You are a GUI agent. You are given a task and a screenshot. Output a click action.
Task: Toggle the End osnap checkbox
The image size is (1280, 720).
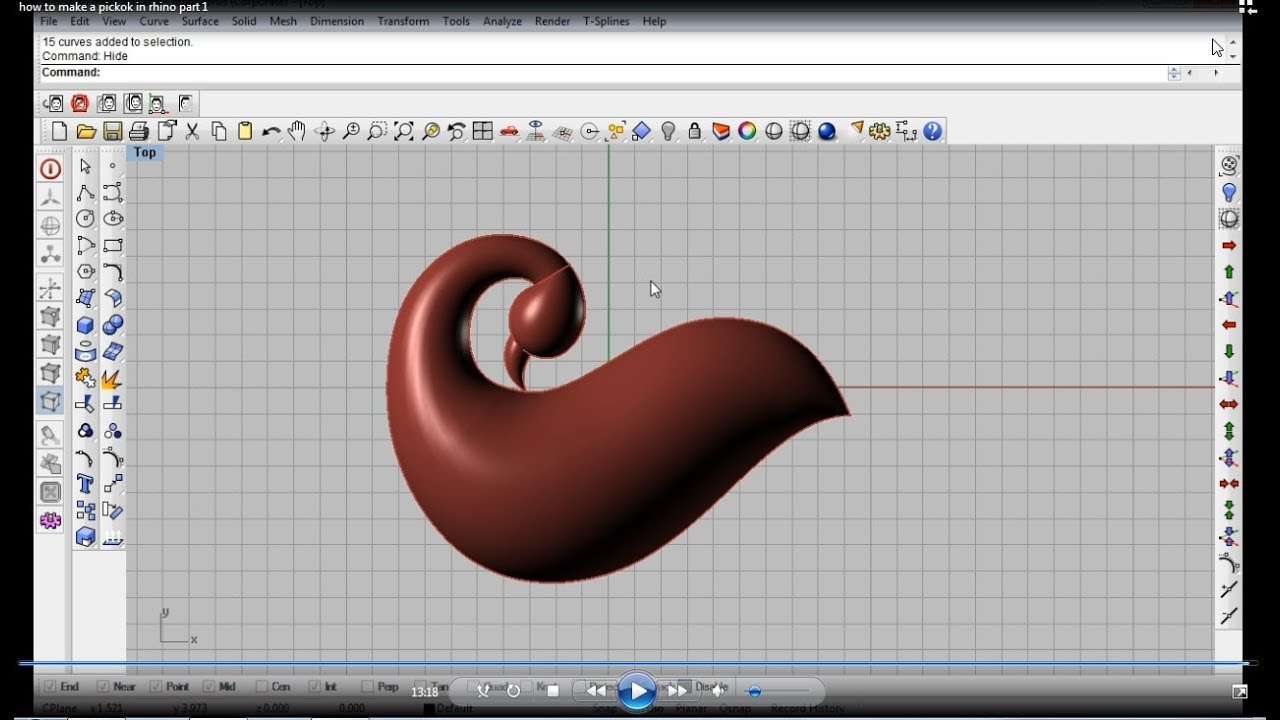coord(48,687)
